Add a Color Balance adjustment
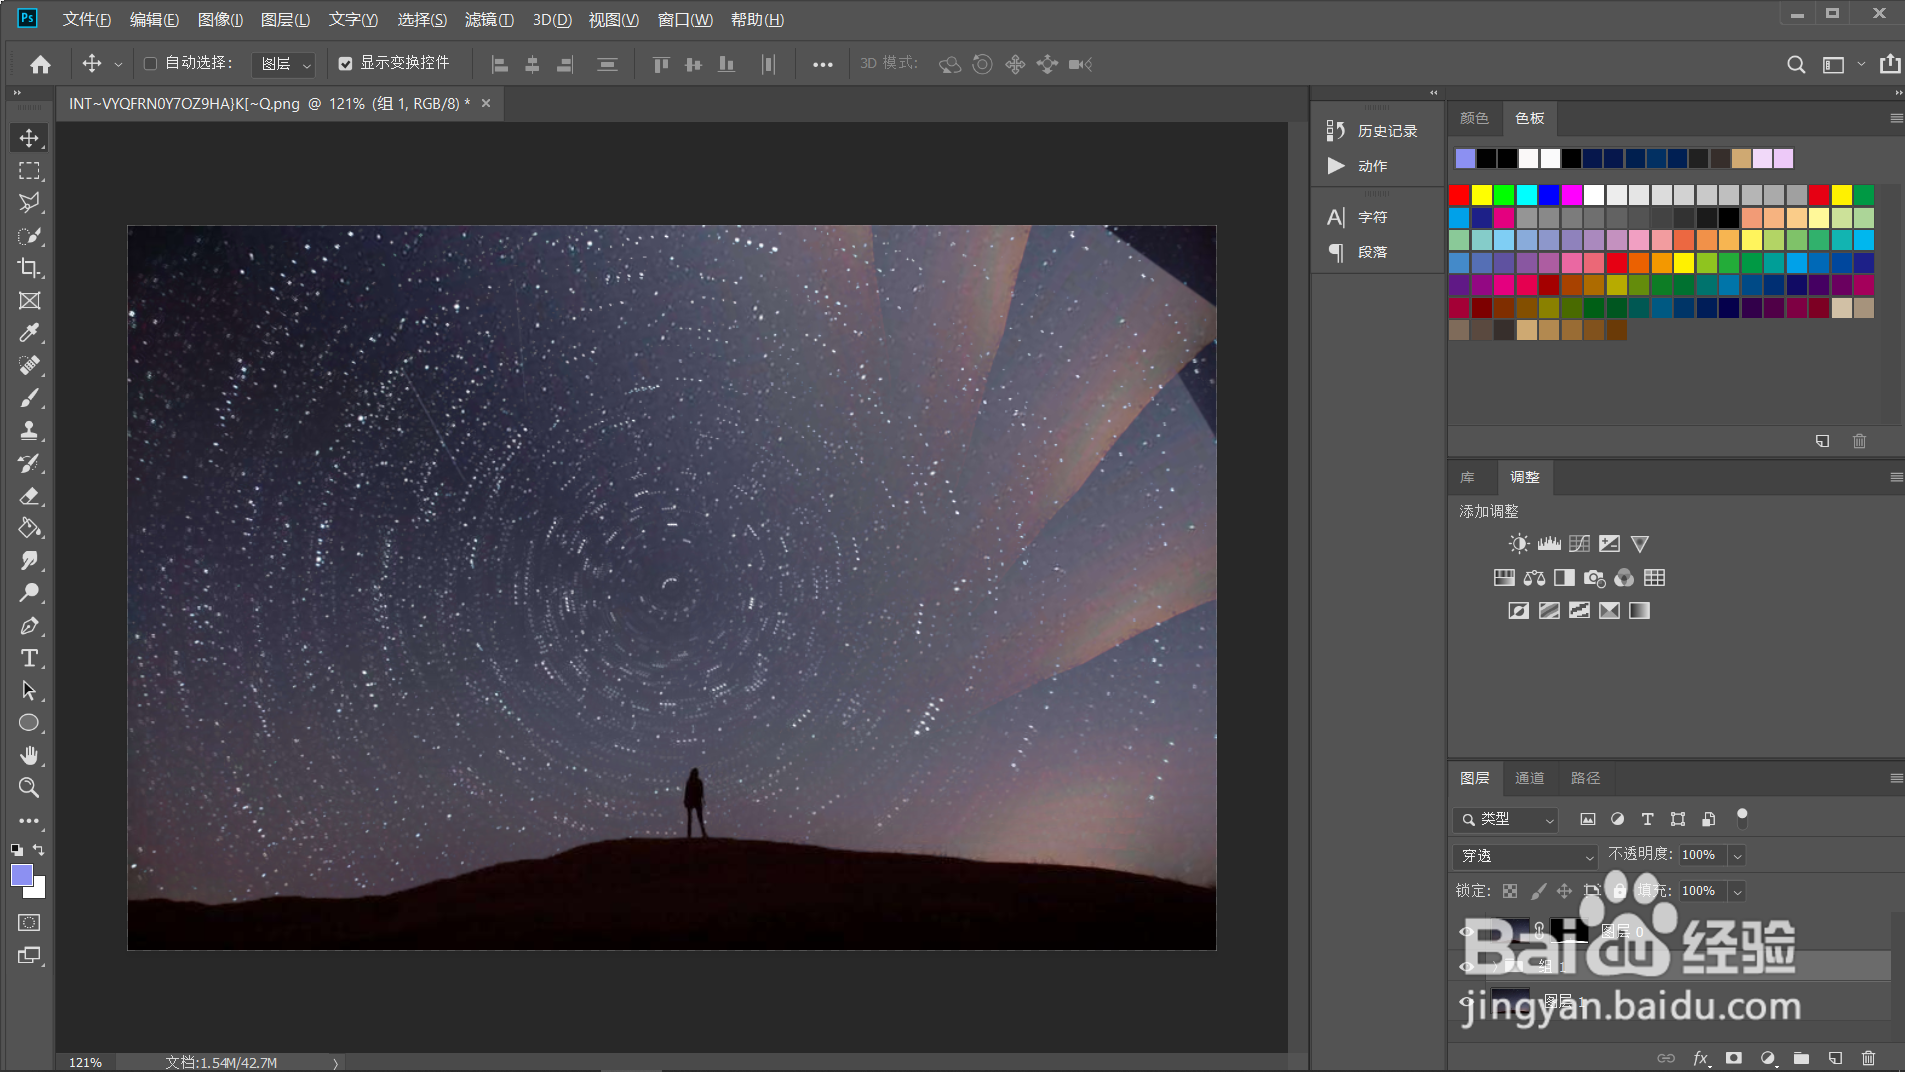 pyautogui.click(x=1534, y=578)
